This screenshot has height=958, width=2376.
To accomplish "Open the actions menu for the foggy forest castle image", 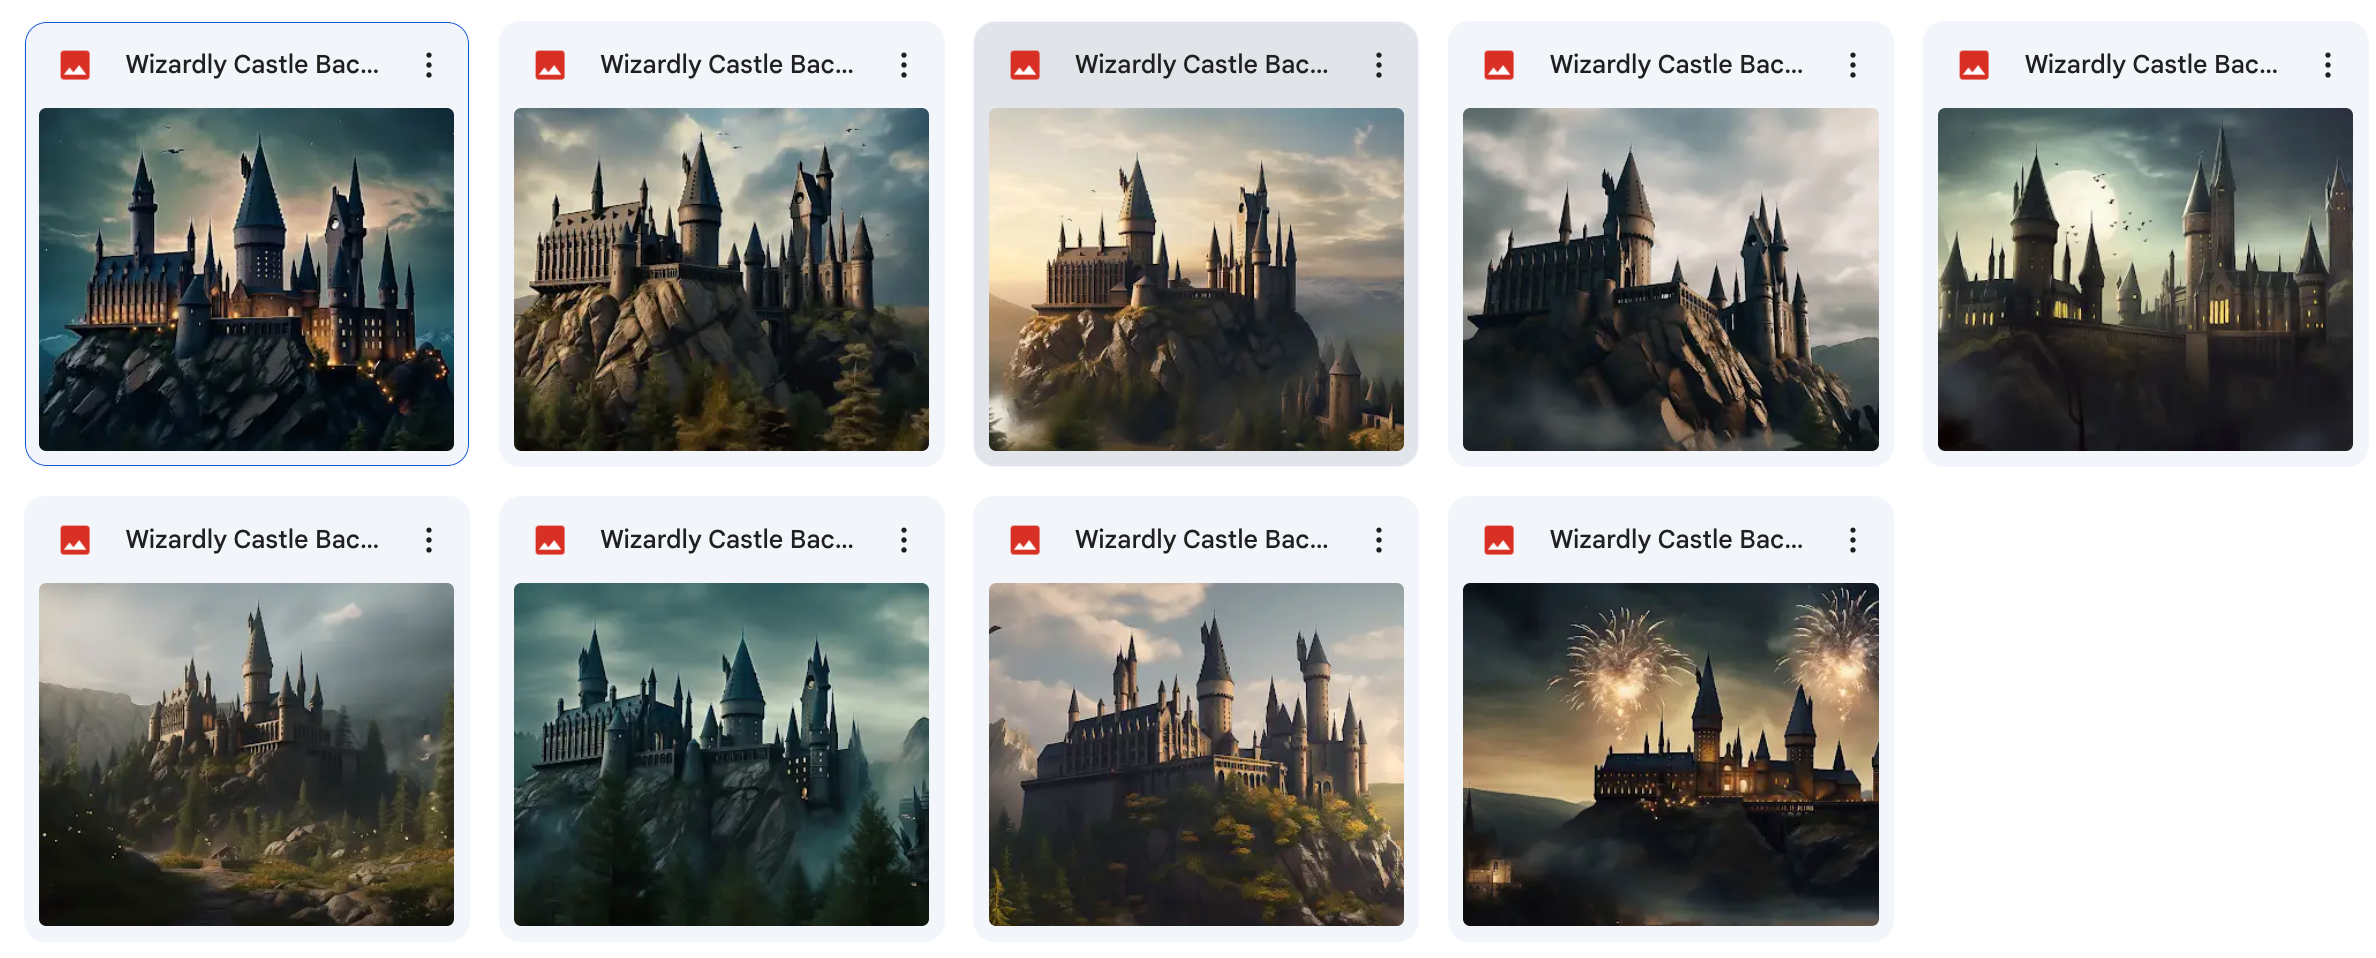I will click(x=428, y=539).
